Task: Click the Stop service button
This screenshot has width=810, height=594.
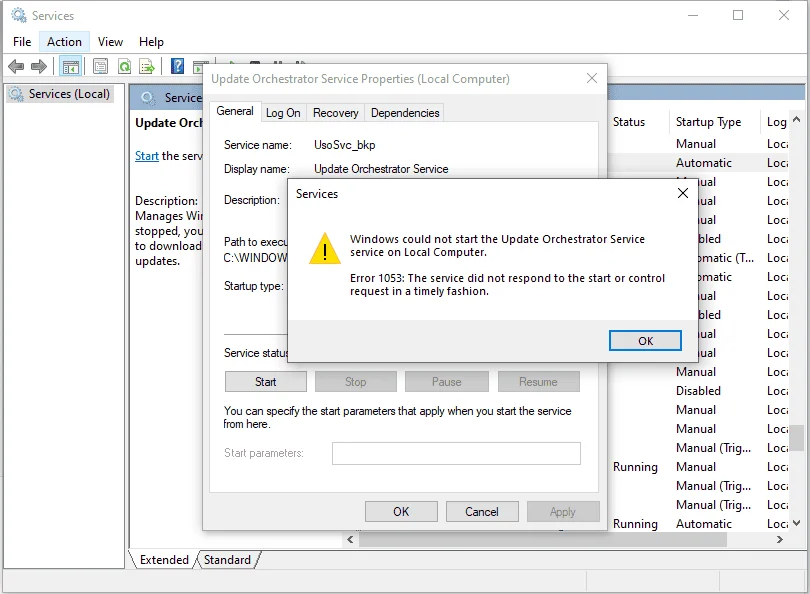Action: tap(355, 382)
